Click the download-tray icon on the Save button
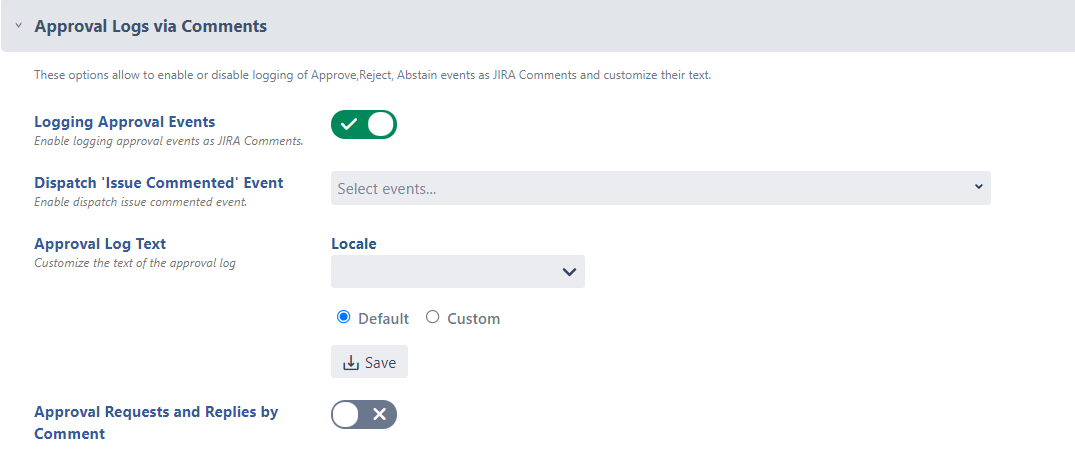Viewport: 1075px width, 460px height. 350,363
